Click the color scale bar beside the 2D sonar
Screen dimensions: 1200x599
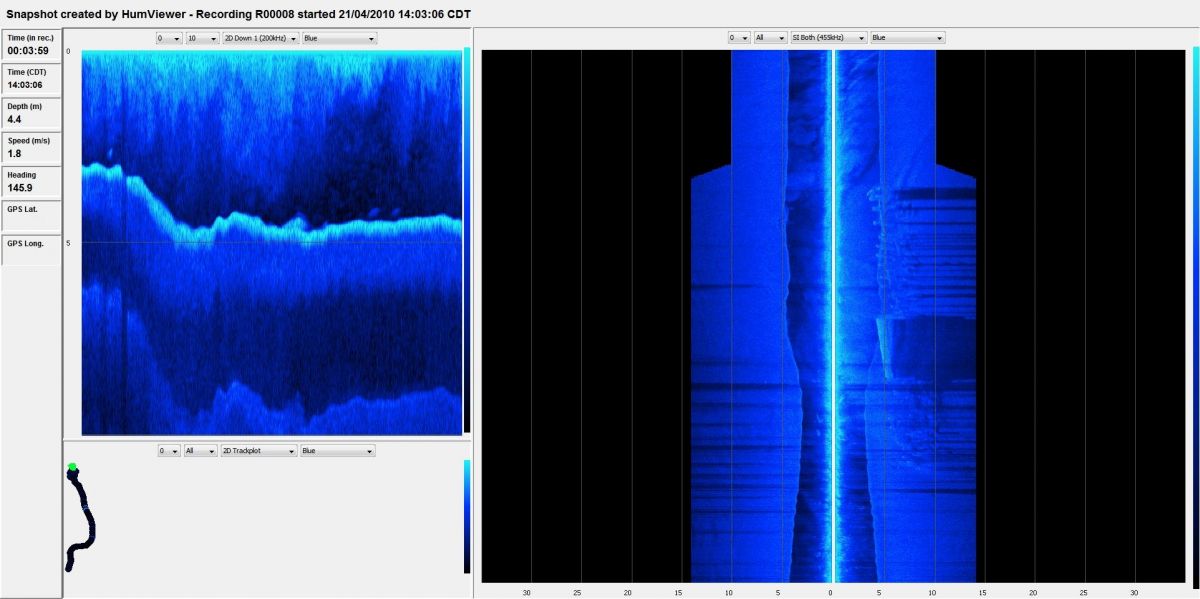(466, 240)
